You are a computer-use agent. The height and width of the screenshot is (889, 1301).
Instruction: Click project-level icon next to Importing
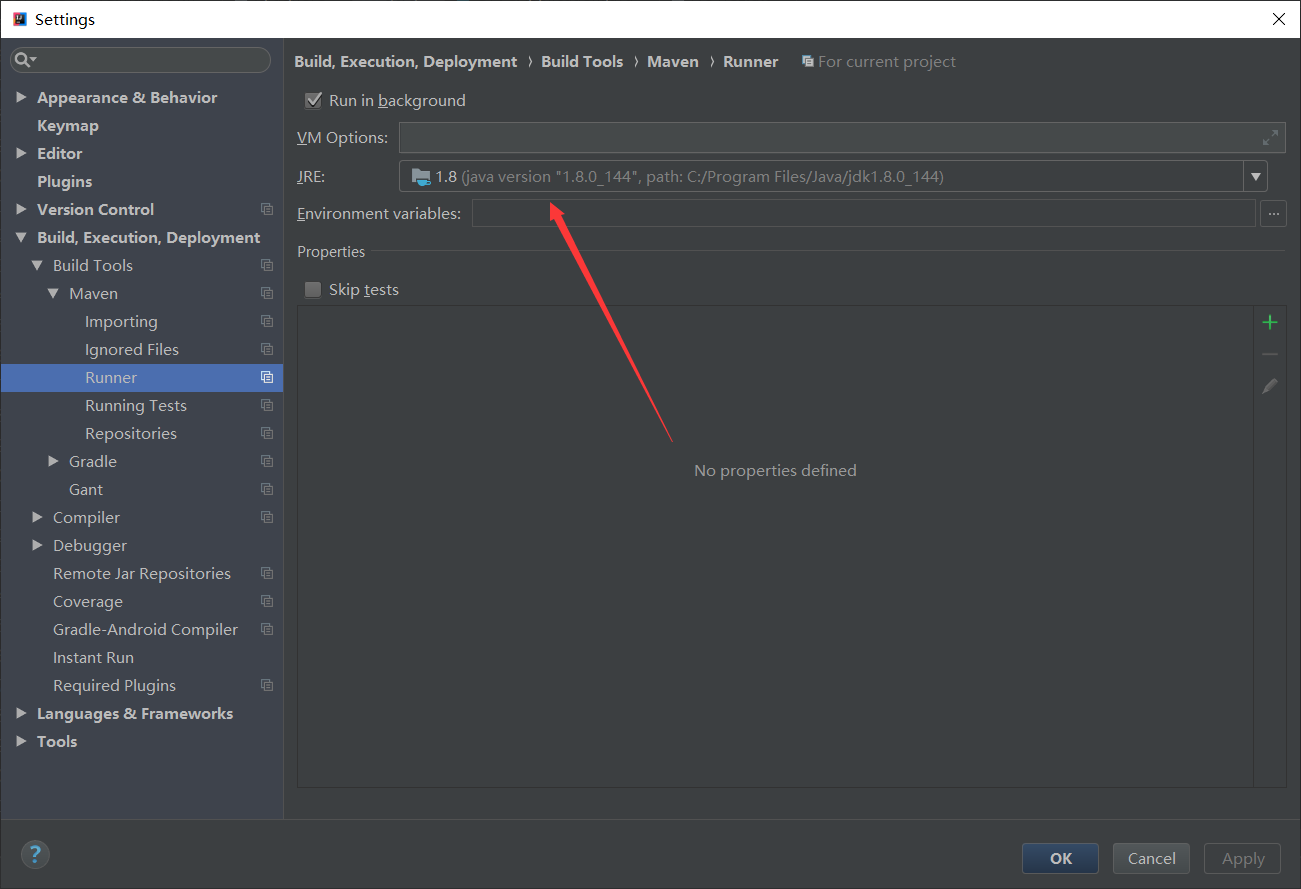coord(267,321)
